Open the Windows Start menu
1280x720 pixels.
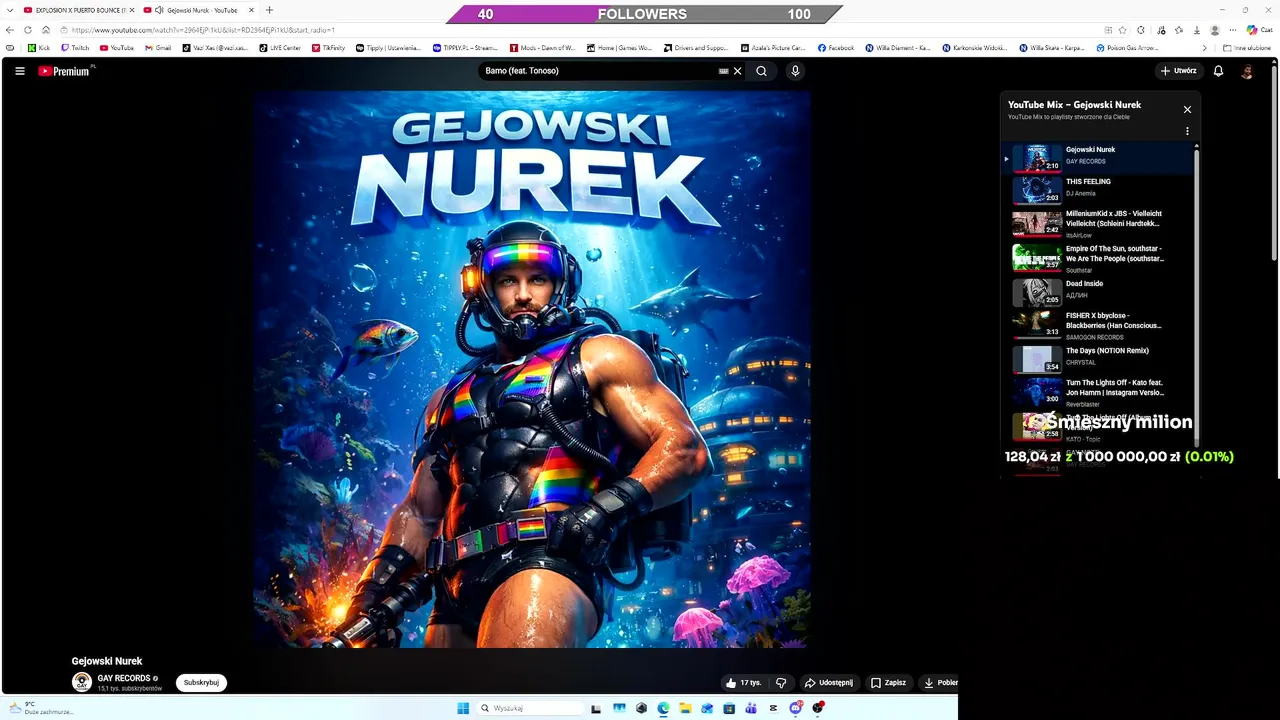(463, 708)
